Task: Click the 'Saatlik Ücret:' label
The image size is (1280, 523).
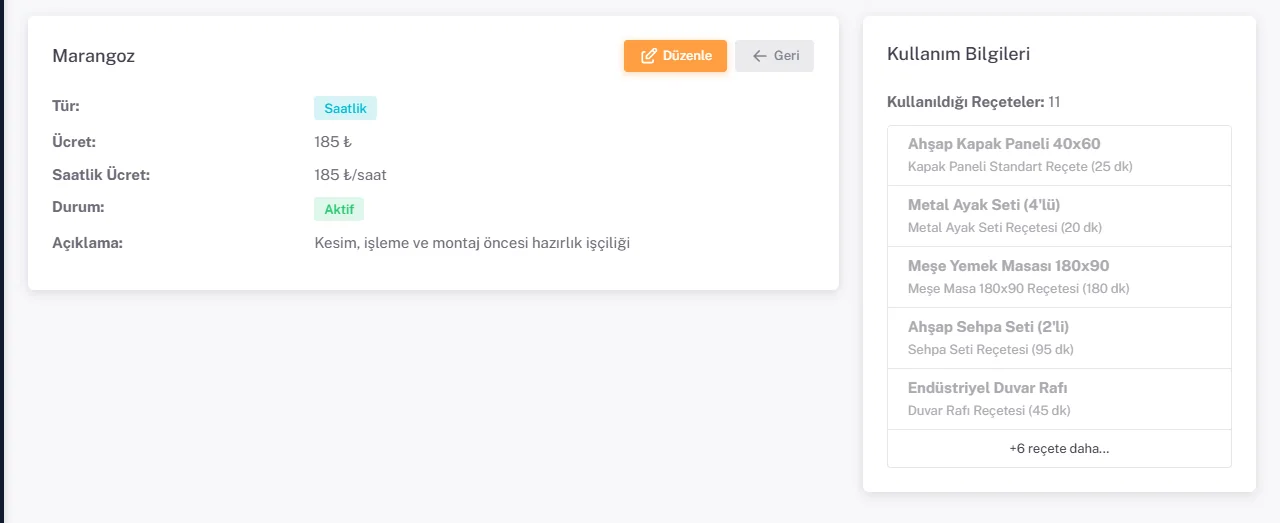Action: 101,175
